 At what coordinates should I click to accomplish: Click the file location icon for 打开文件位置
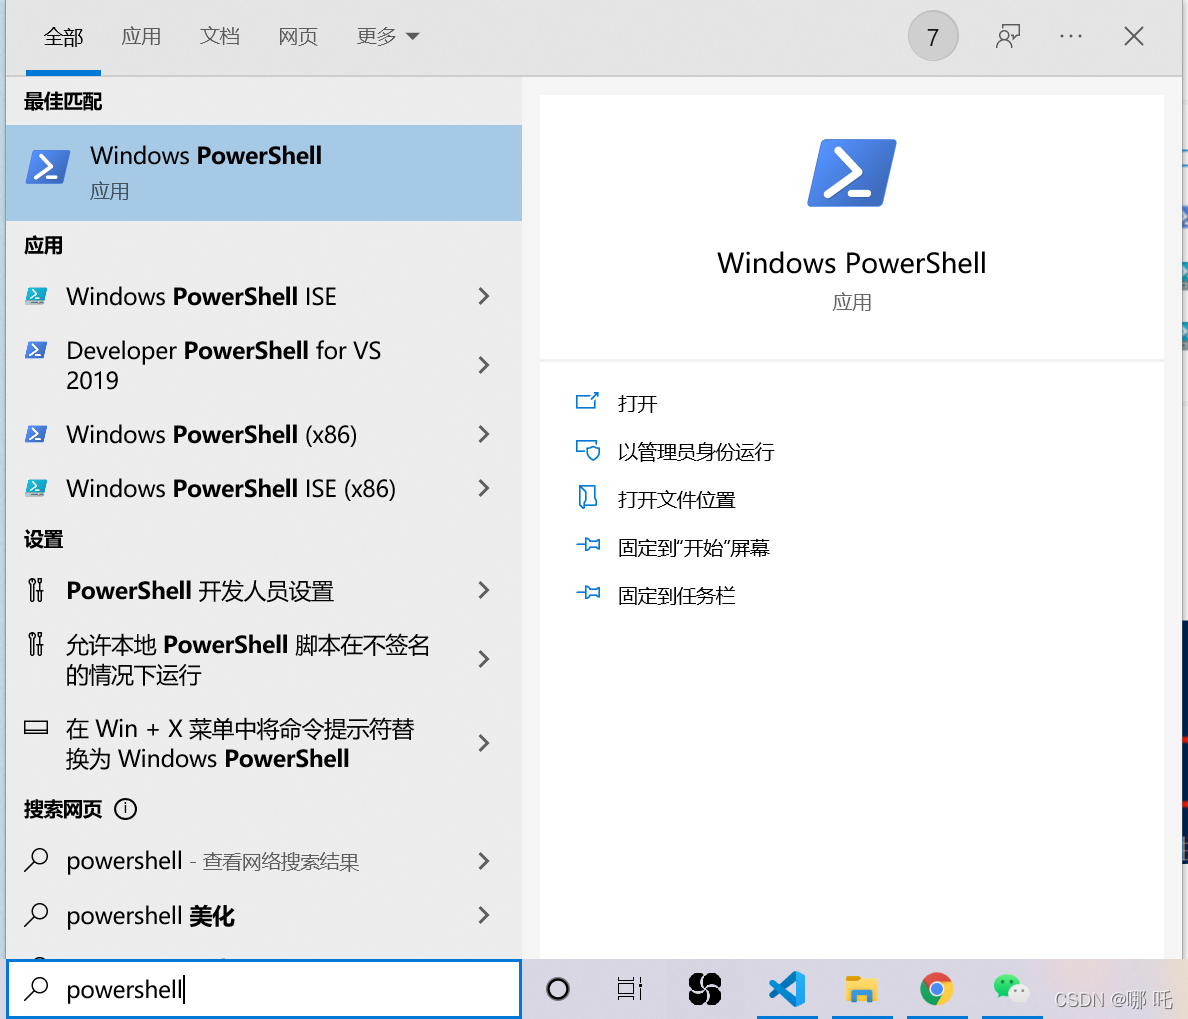click(x=587, y=498)
